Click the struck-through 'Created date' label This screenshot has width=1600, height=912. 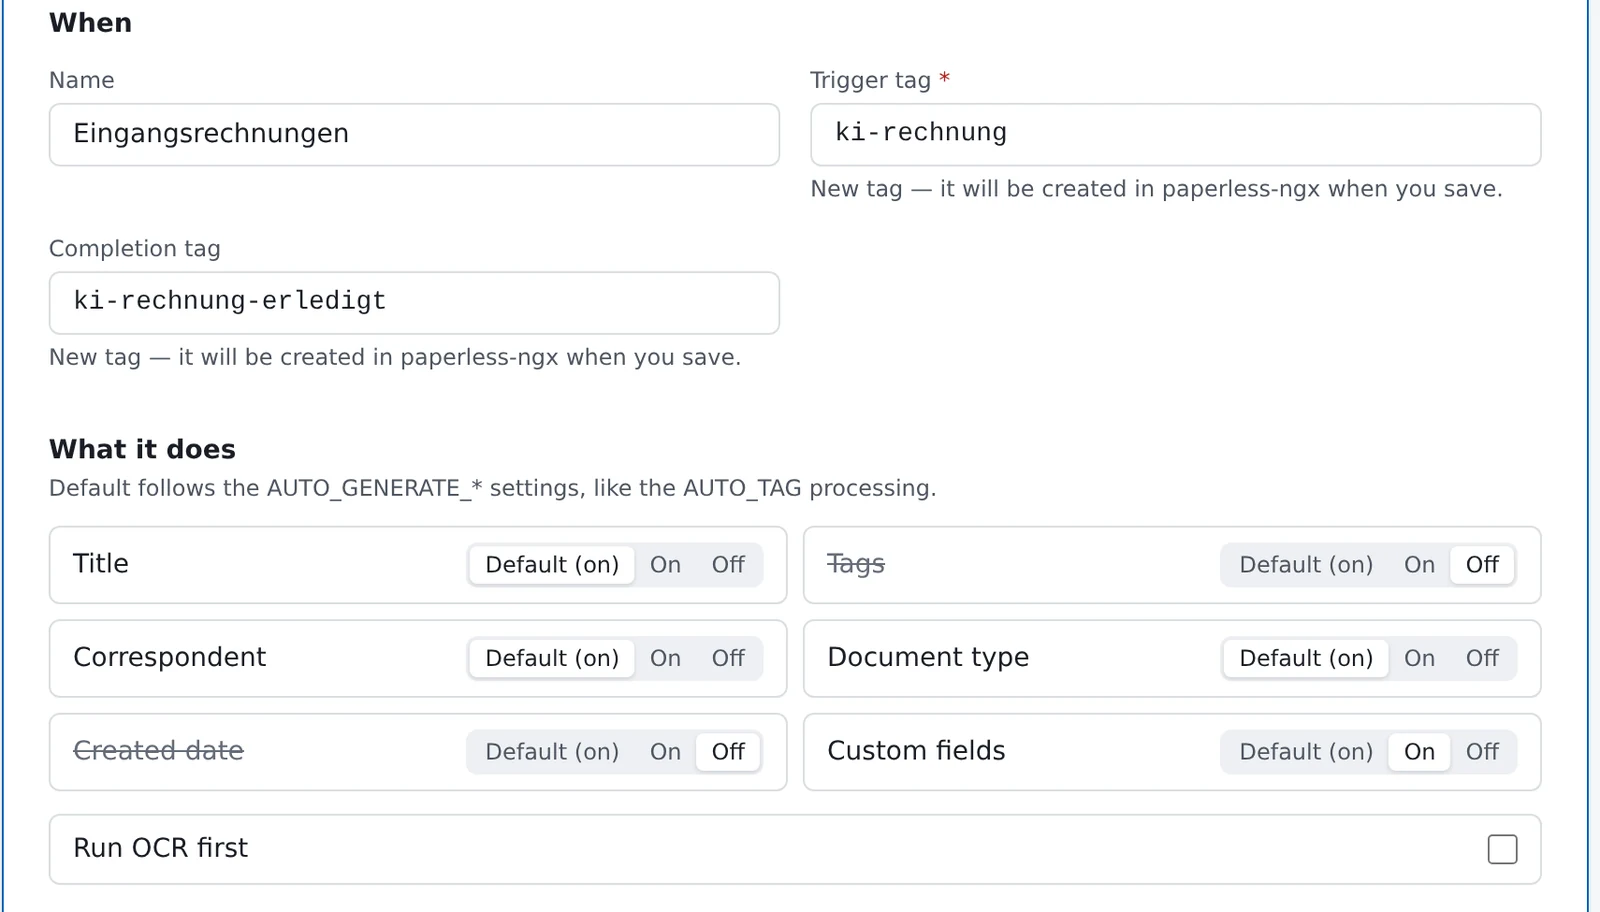(158, 750)
